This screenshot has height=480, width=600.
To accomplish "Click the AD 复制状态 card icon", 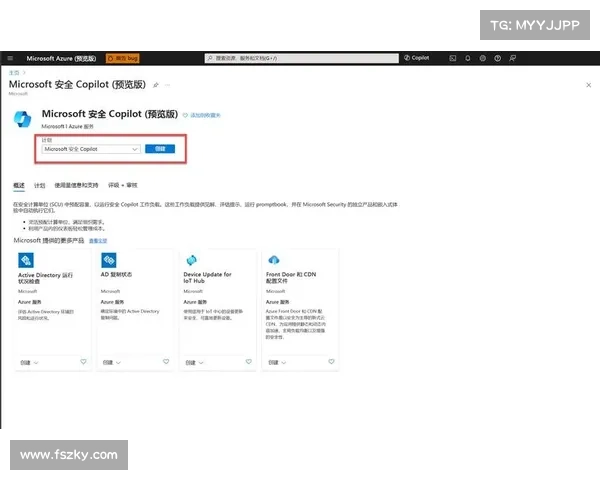I will pos(109,260).
